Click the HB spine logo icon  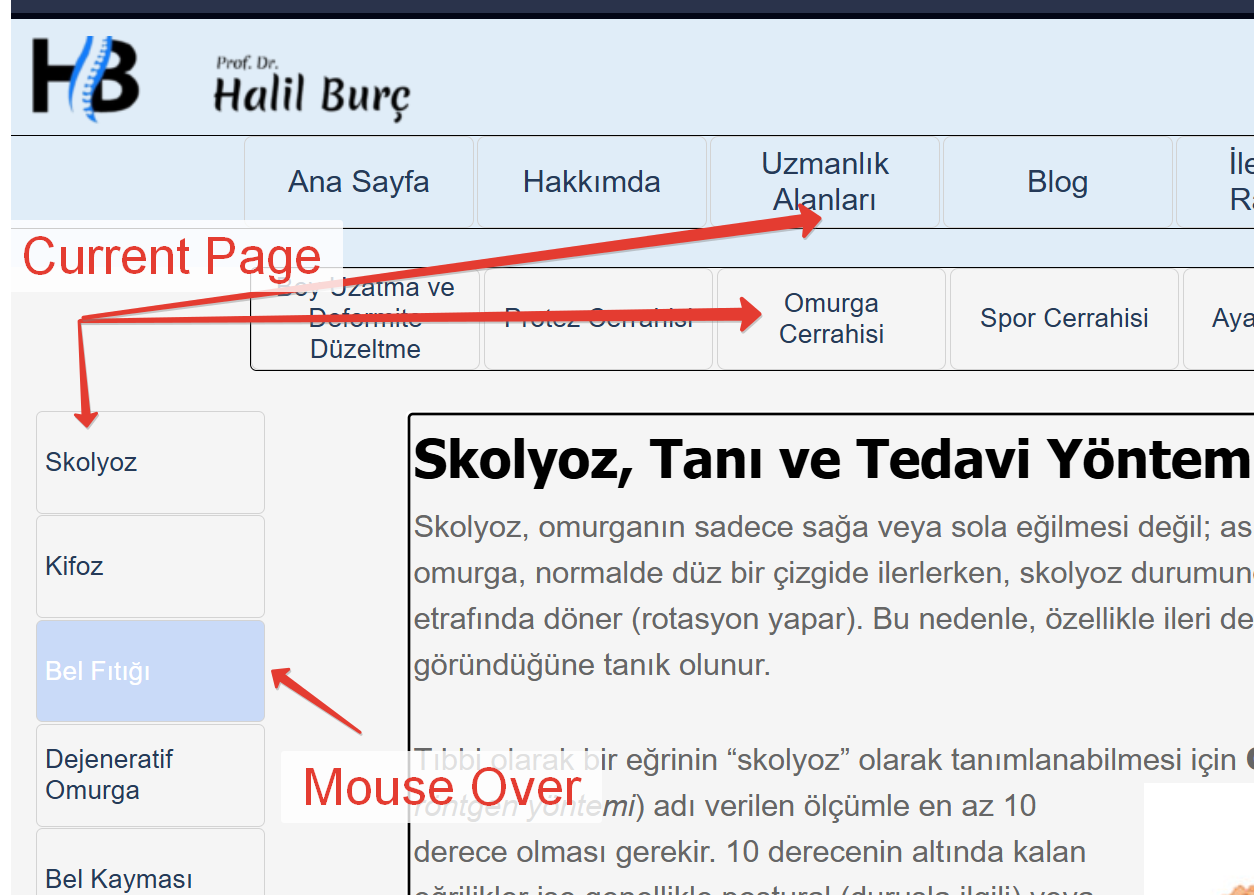(85, 75)
